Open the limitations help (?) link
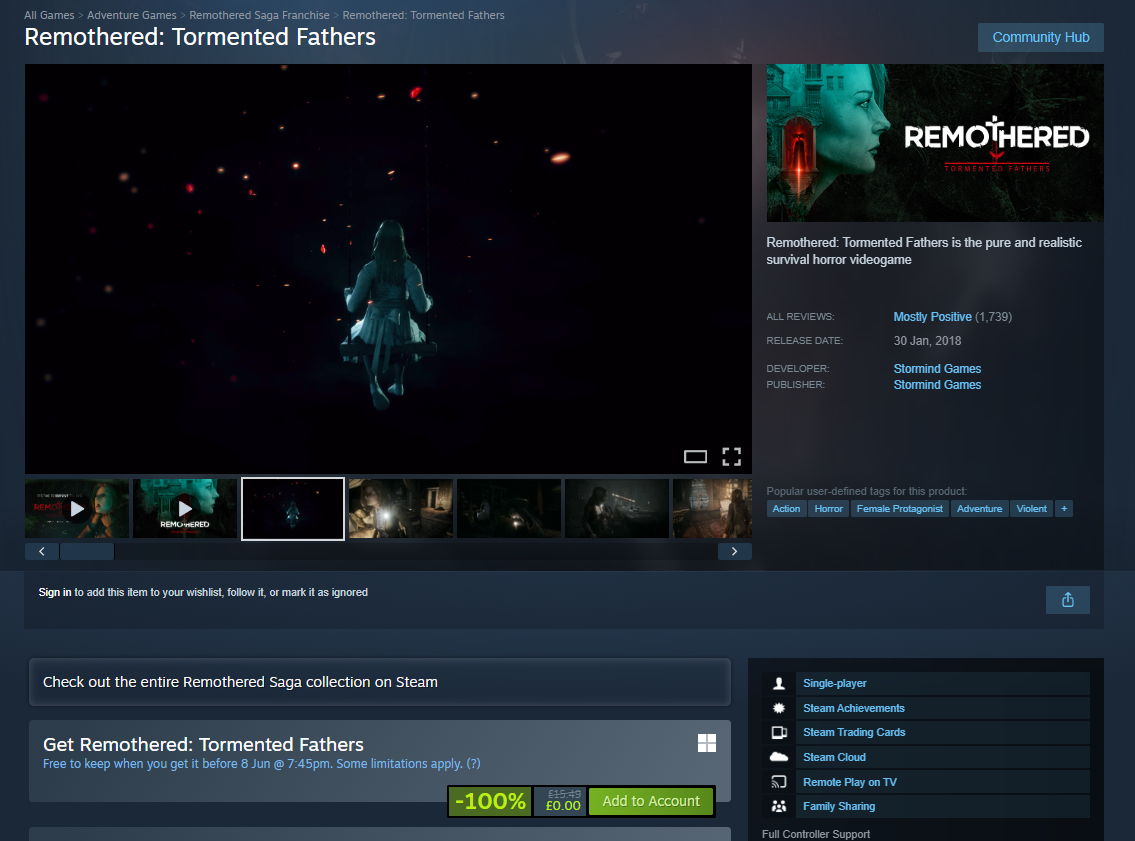The height and width of the screenshot is (841, 1135). pyautogui.click(x=473, y=764)
